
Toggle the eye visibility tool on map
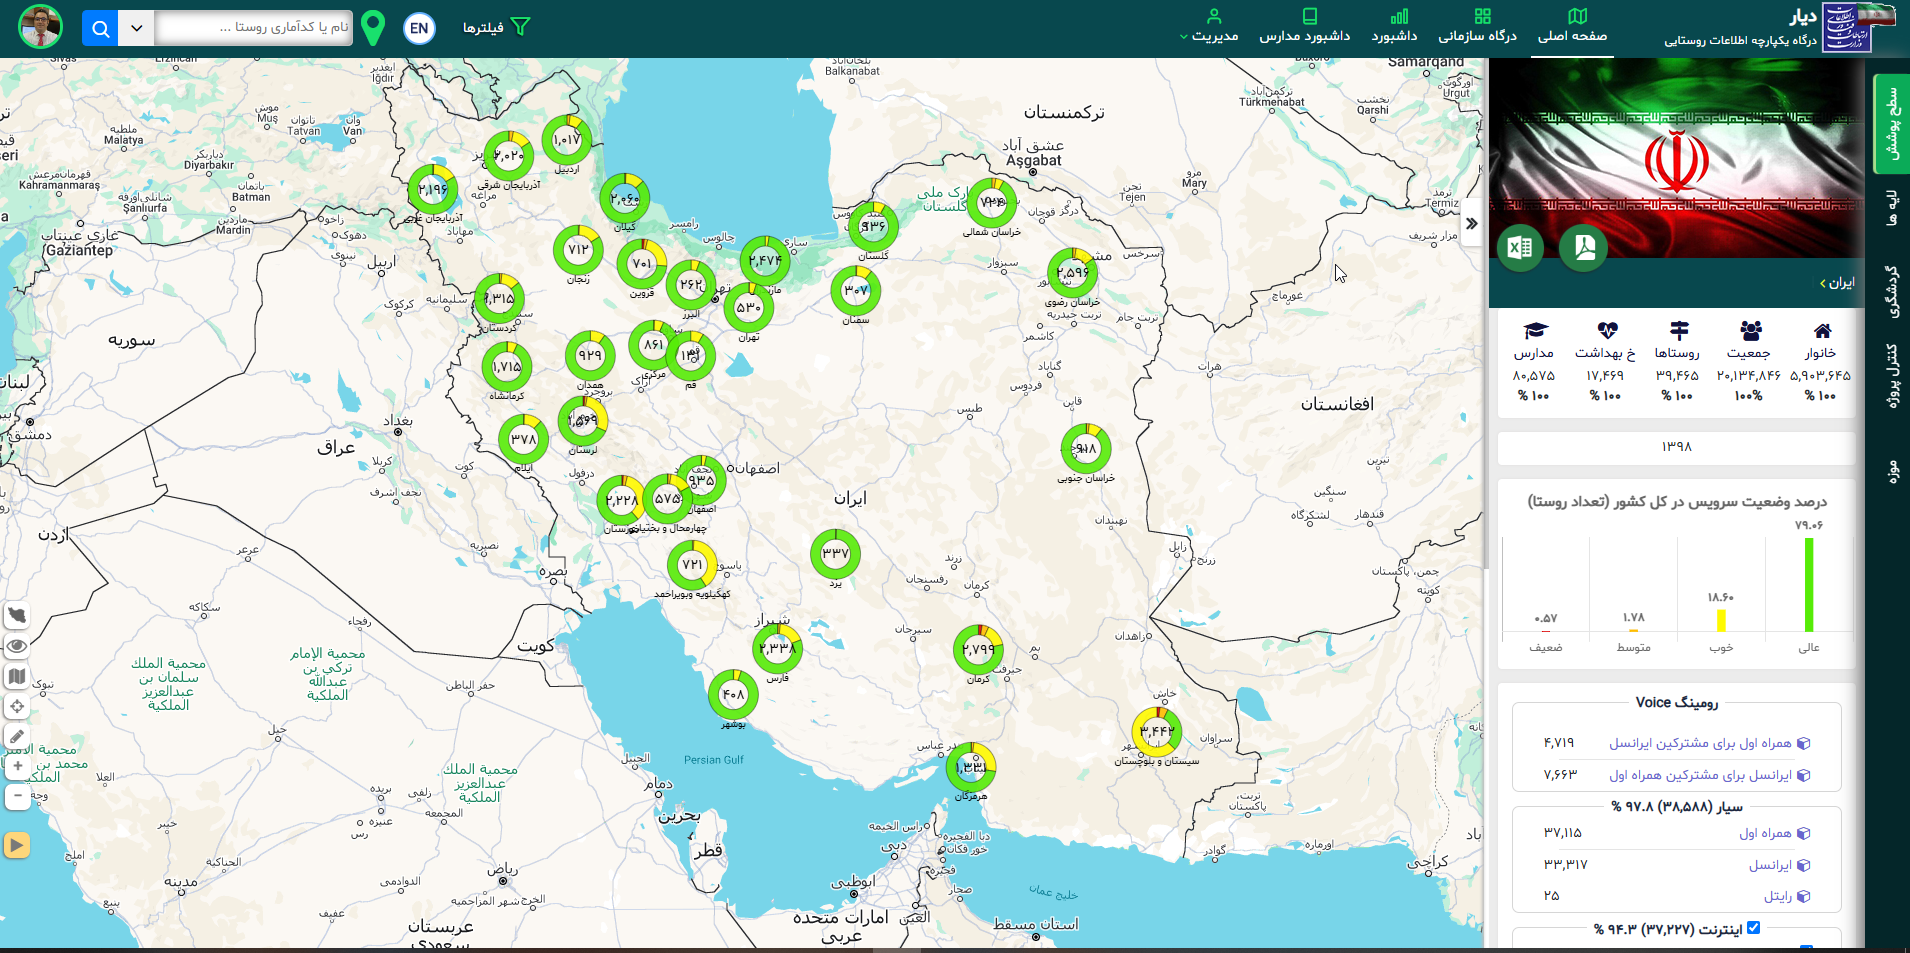[x=17, y=646]
